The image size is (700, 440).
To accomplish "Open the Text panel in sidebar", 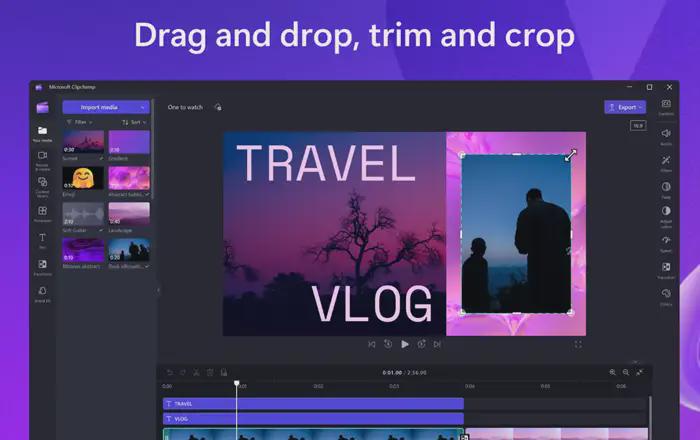I will pyautogui.click(x=42, y=240).
